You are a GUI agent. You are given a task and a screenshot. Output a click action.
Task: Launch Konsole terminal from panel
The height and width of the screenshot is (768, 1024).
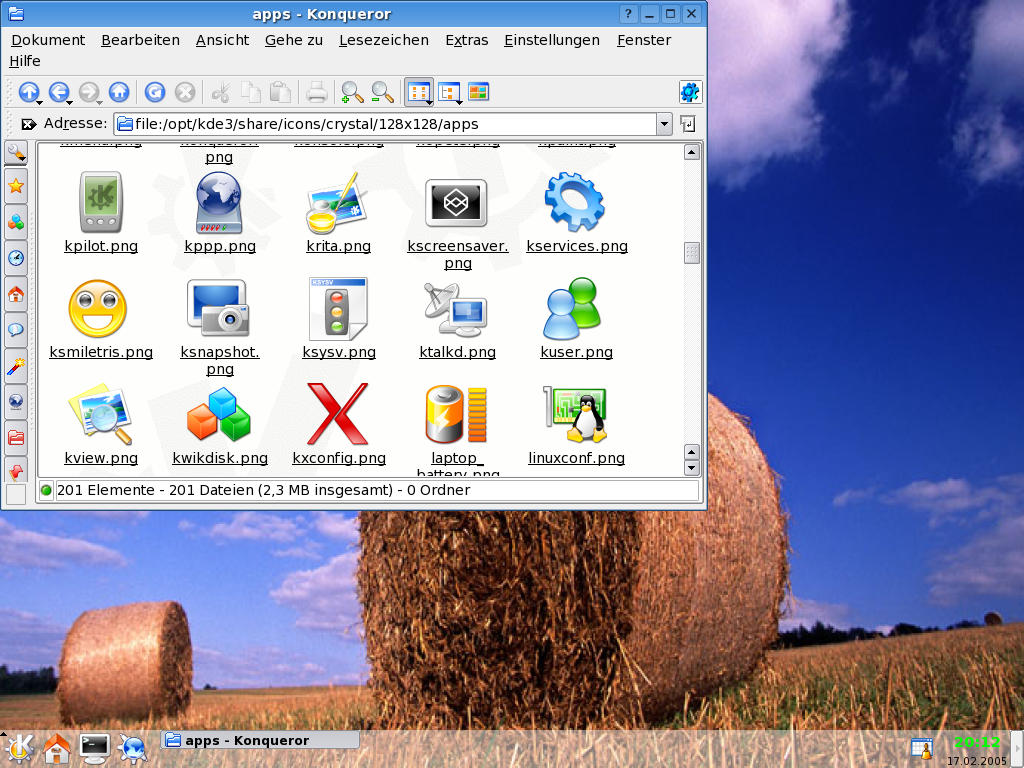[95, 749]
